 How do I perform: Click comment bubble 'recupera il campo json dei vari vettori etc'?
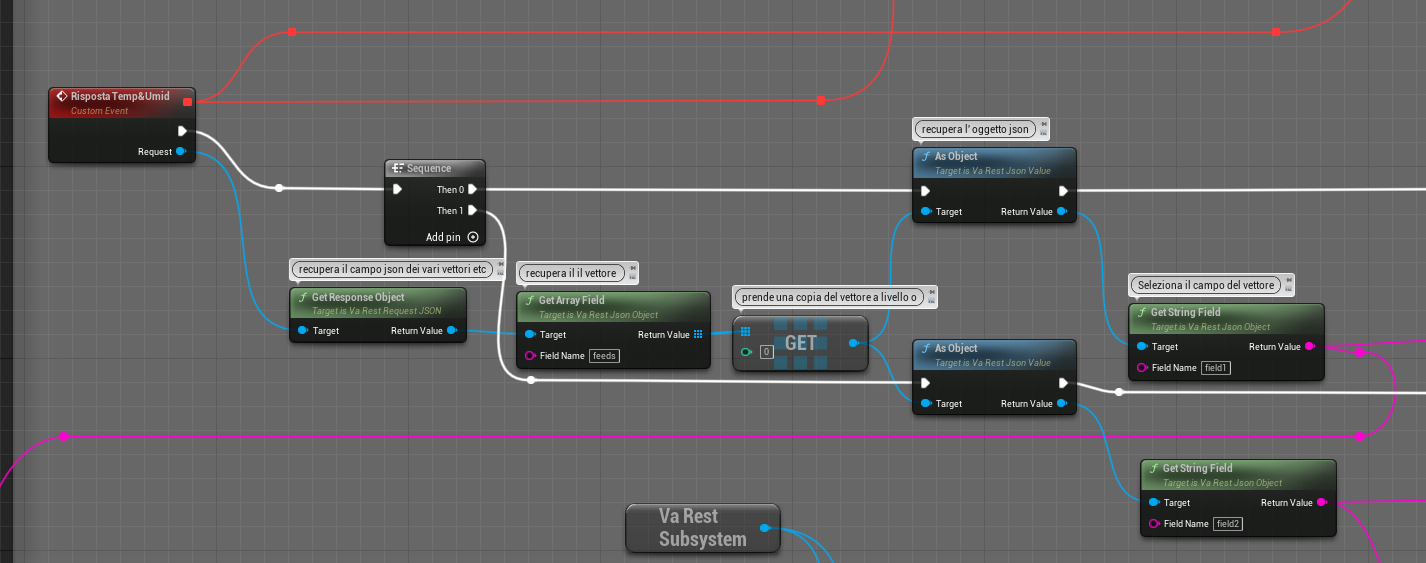[x=392, y=269]
